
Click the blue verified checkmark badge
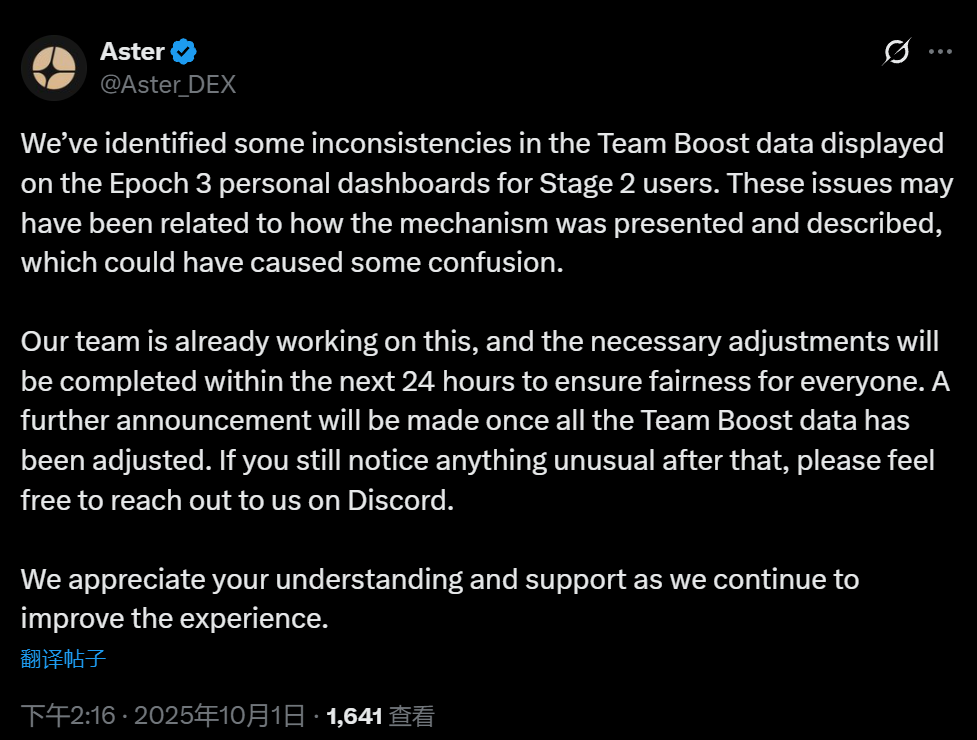(x=184, y=51)
